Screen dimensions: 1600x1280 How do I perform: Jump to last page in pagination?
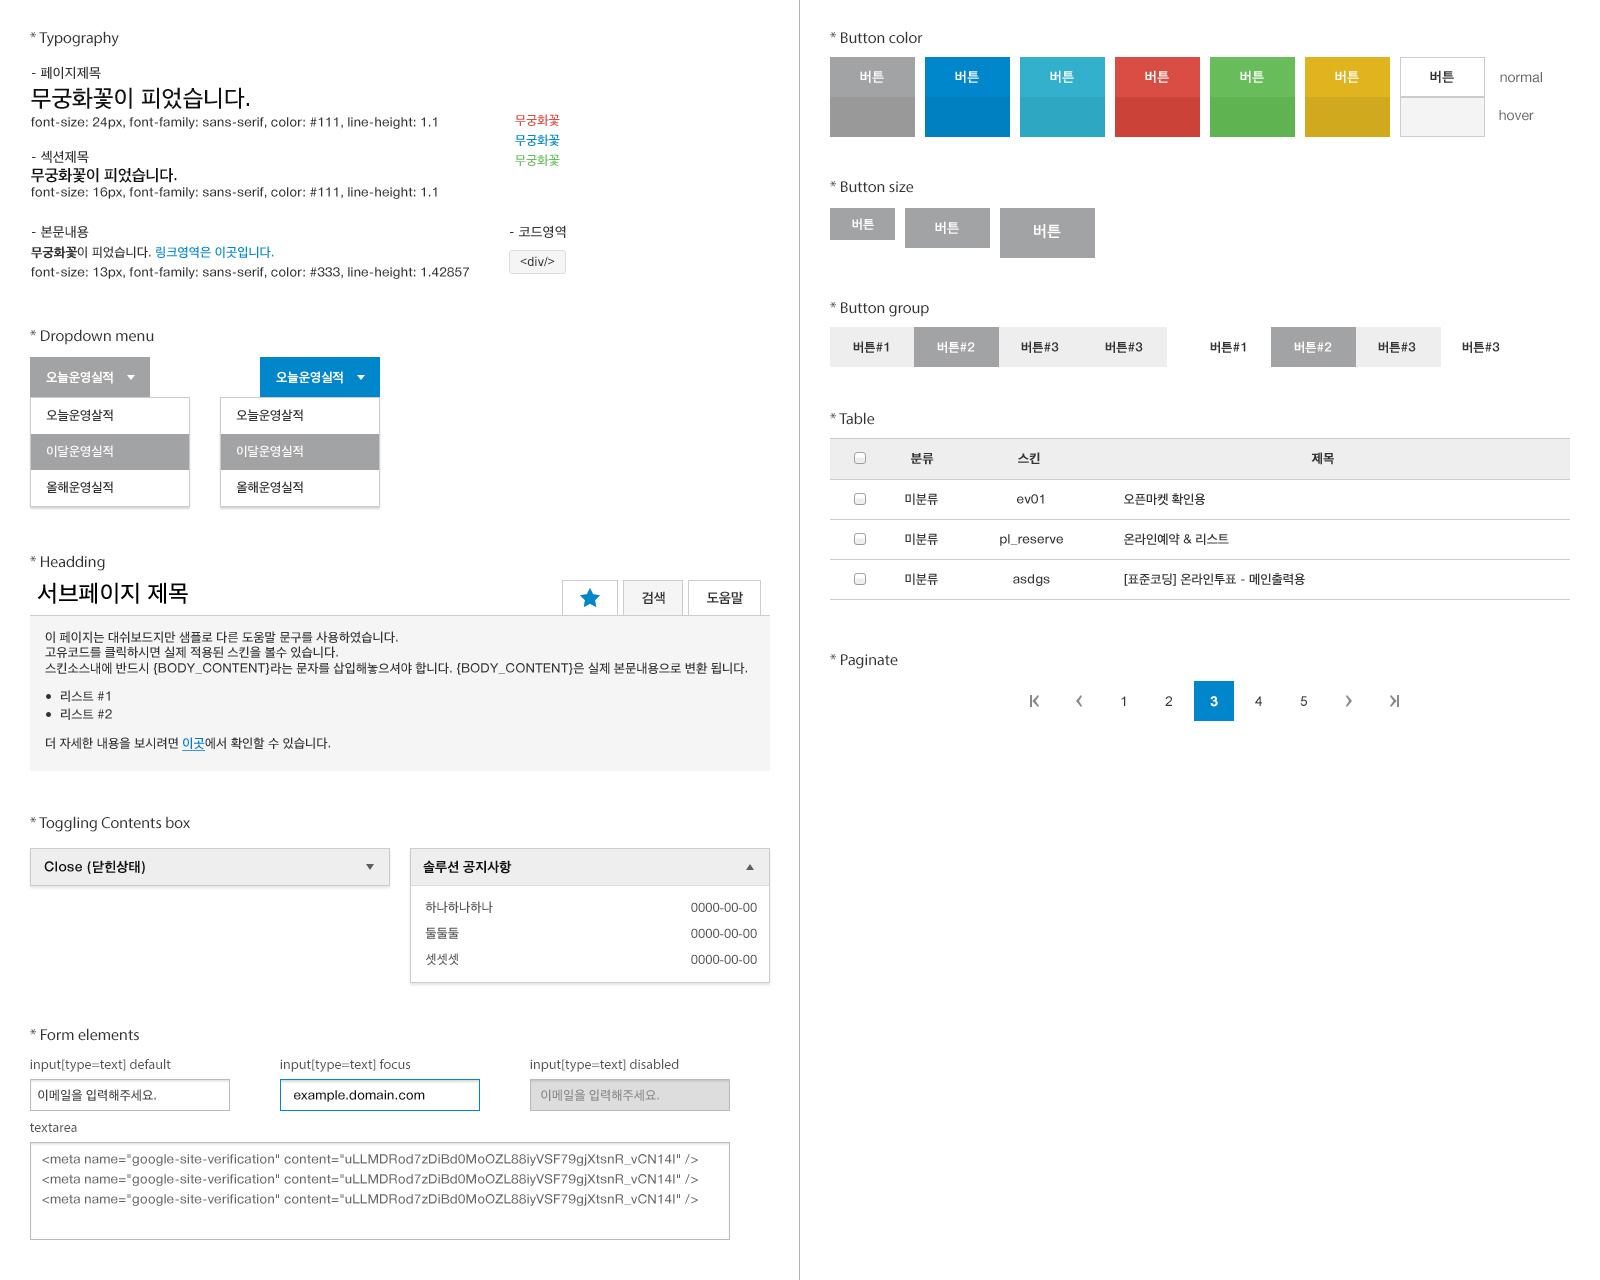[x=1394, y=701]
